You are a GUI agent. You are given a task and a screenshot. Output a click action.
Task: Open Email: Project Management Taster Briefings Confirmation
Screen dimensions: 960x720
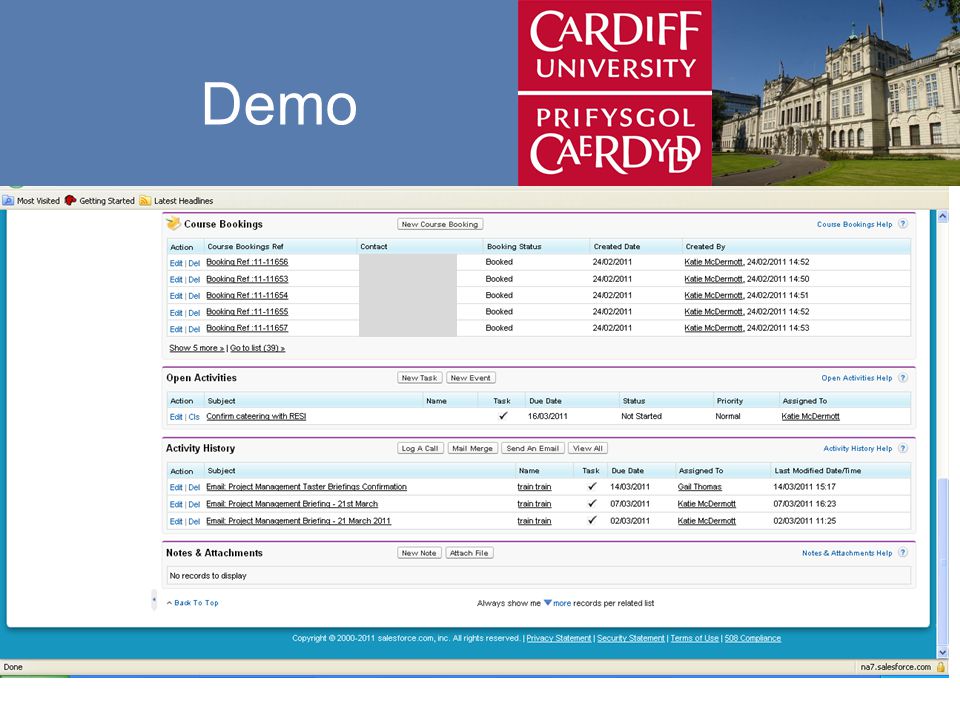click(306, 487)
